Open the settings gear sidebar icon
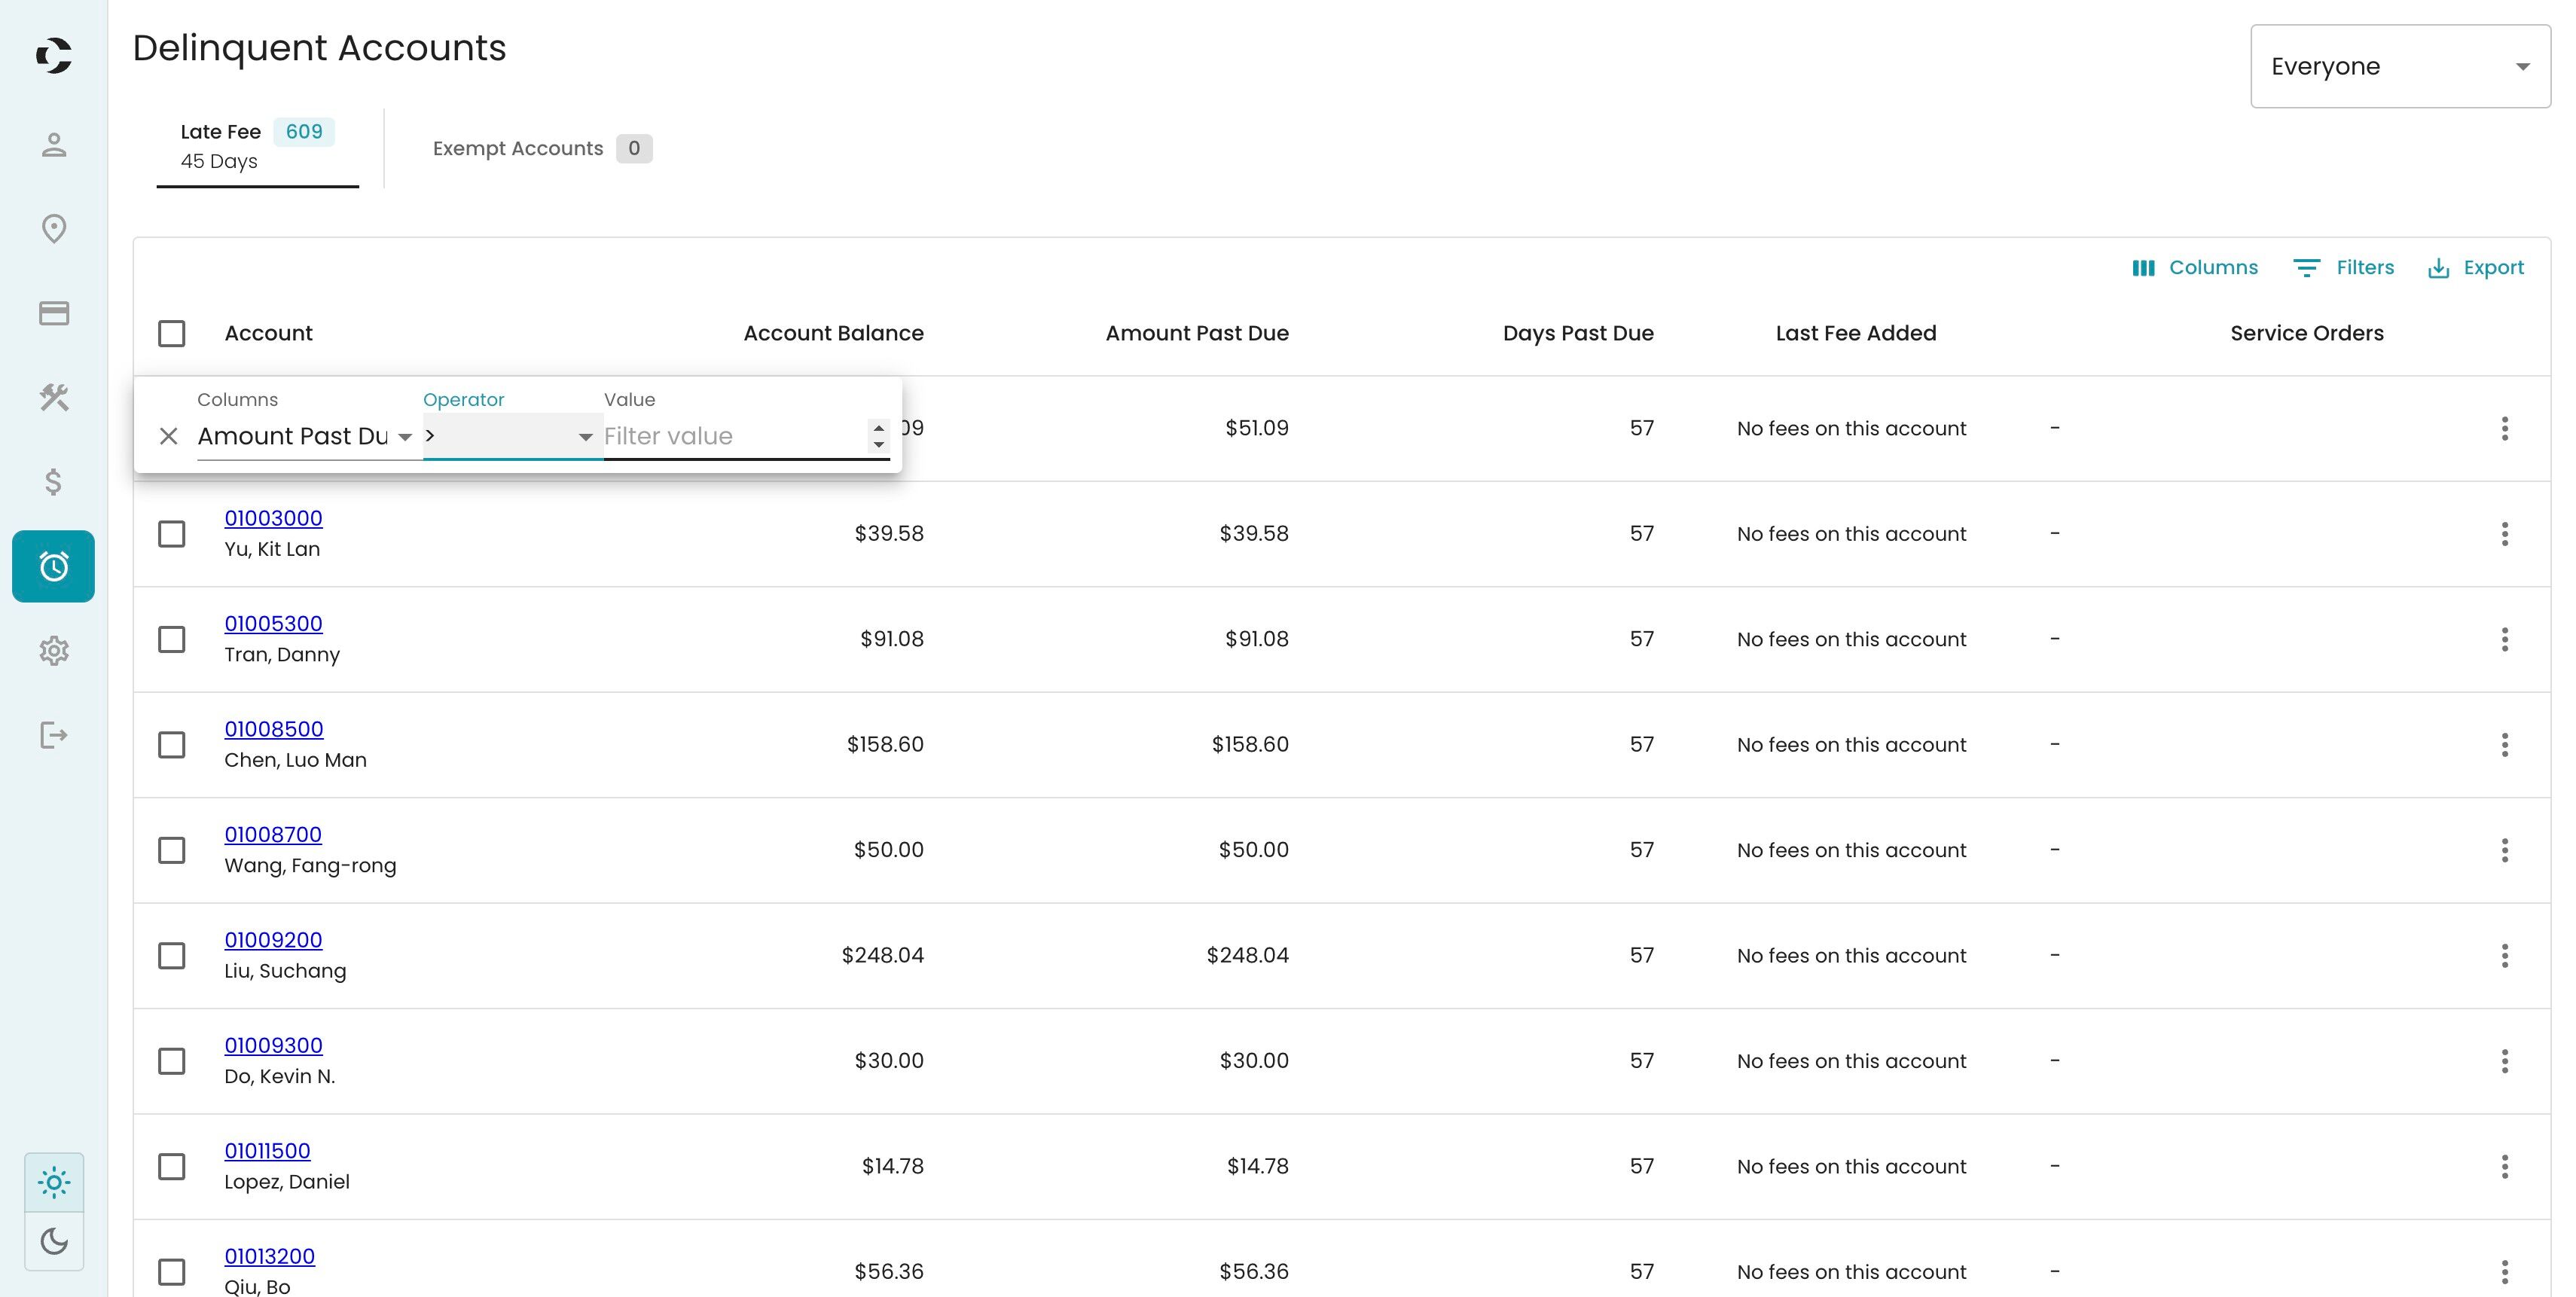The width and height of the screenshot is (2576, 1297). coord(54,651)
